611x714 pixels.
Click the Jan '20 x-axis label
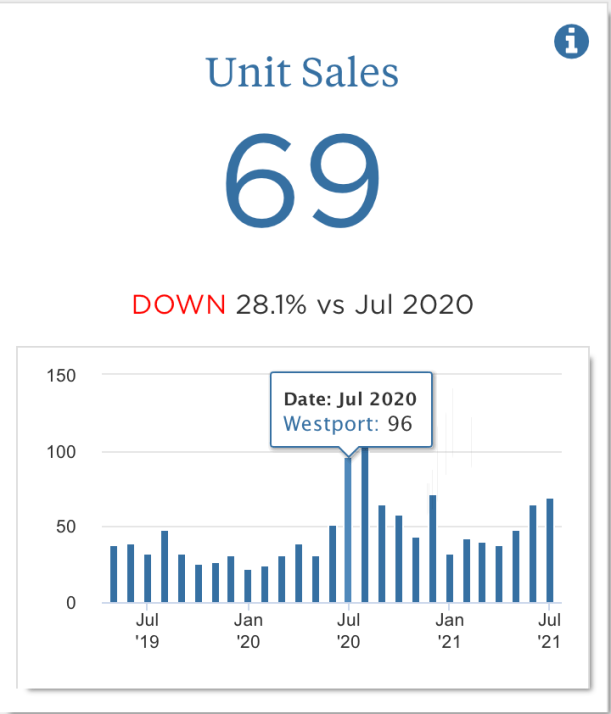coord(248,629)
